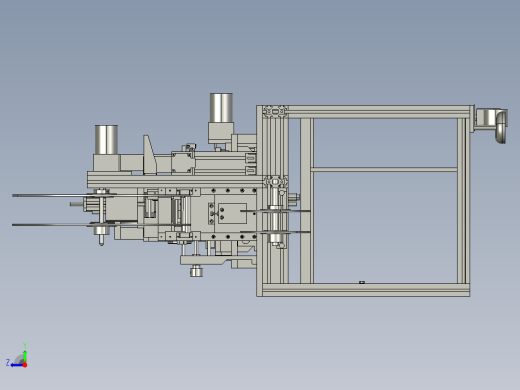Select the thin horizontal crossbar inside the frame

[384, 170]
